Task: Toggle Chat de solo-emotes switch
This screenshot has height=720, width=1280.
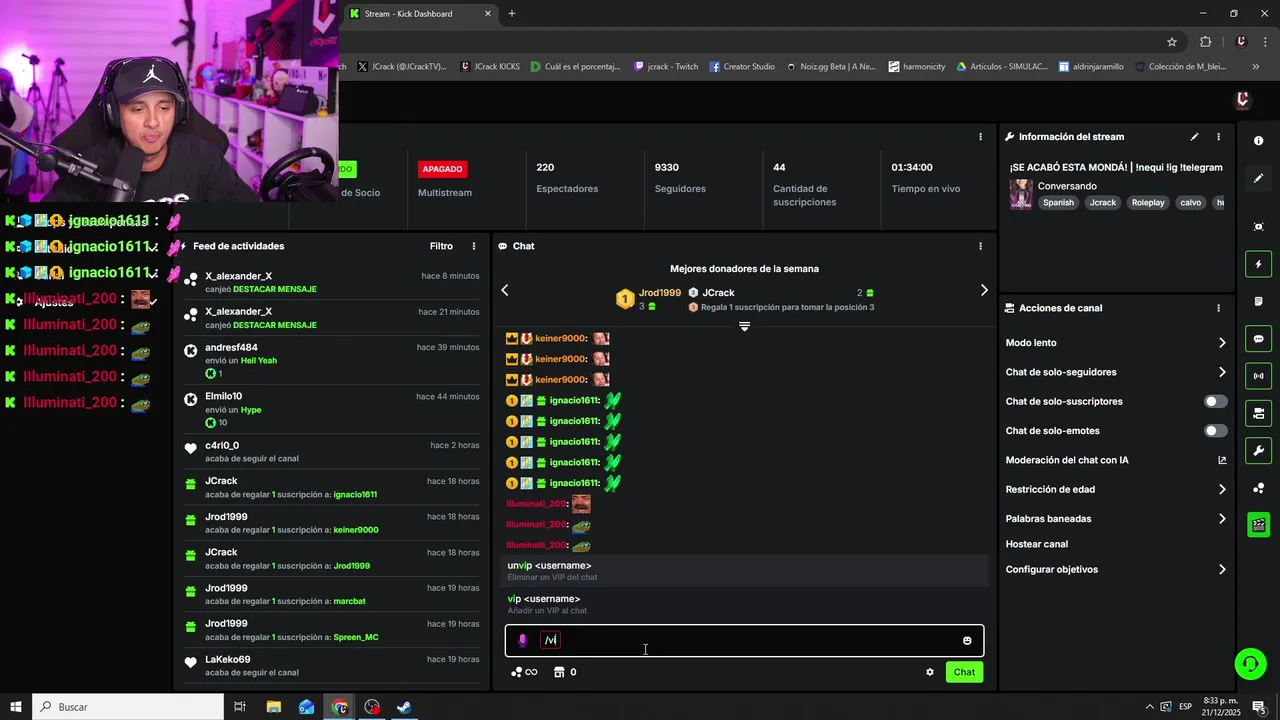Action: click(x=1215, y=431)
